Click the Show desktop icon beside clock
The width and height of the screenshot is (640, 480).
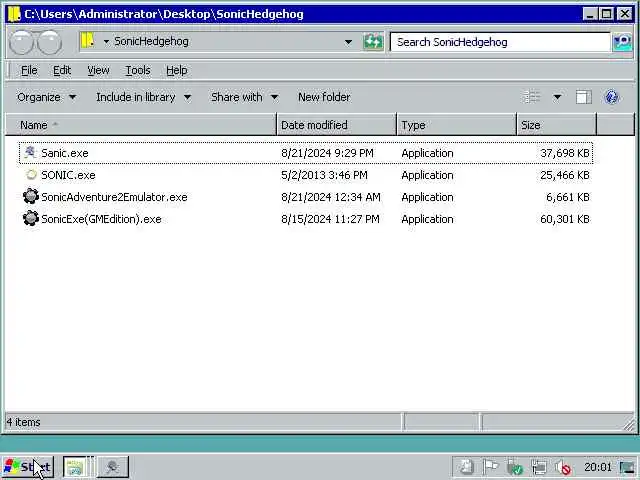(x=627, y=467)
